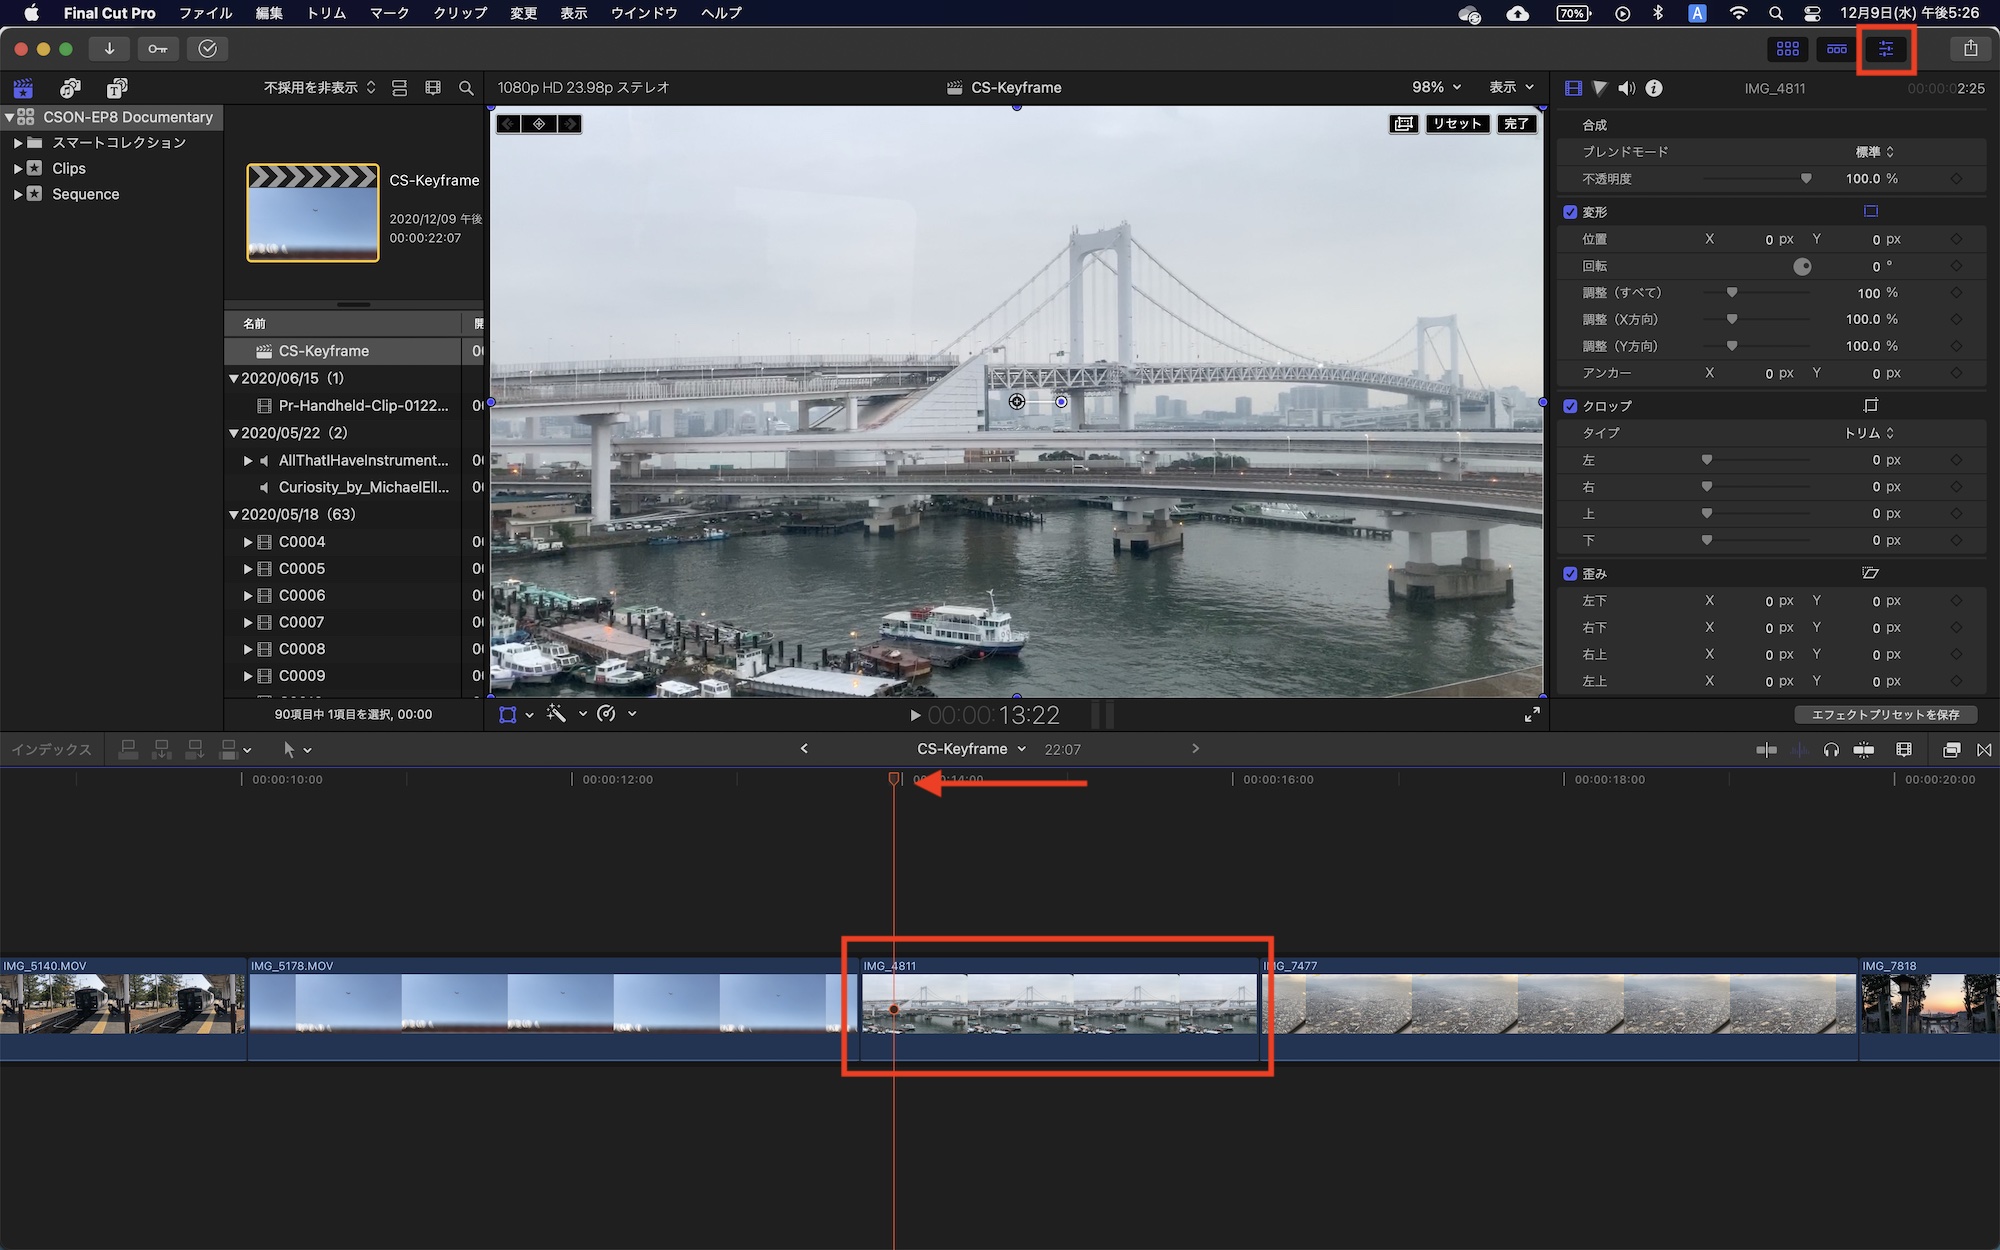Open the Audio inspector speaker icon
This screenshot has height=1250, width=2000.
pyautogui.click(x=1627, y=88)
